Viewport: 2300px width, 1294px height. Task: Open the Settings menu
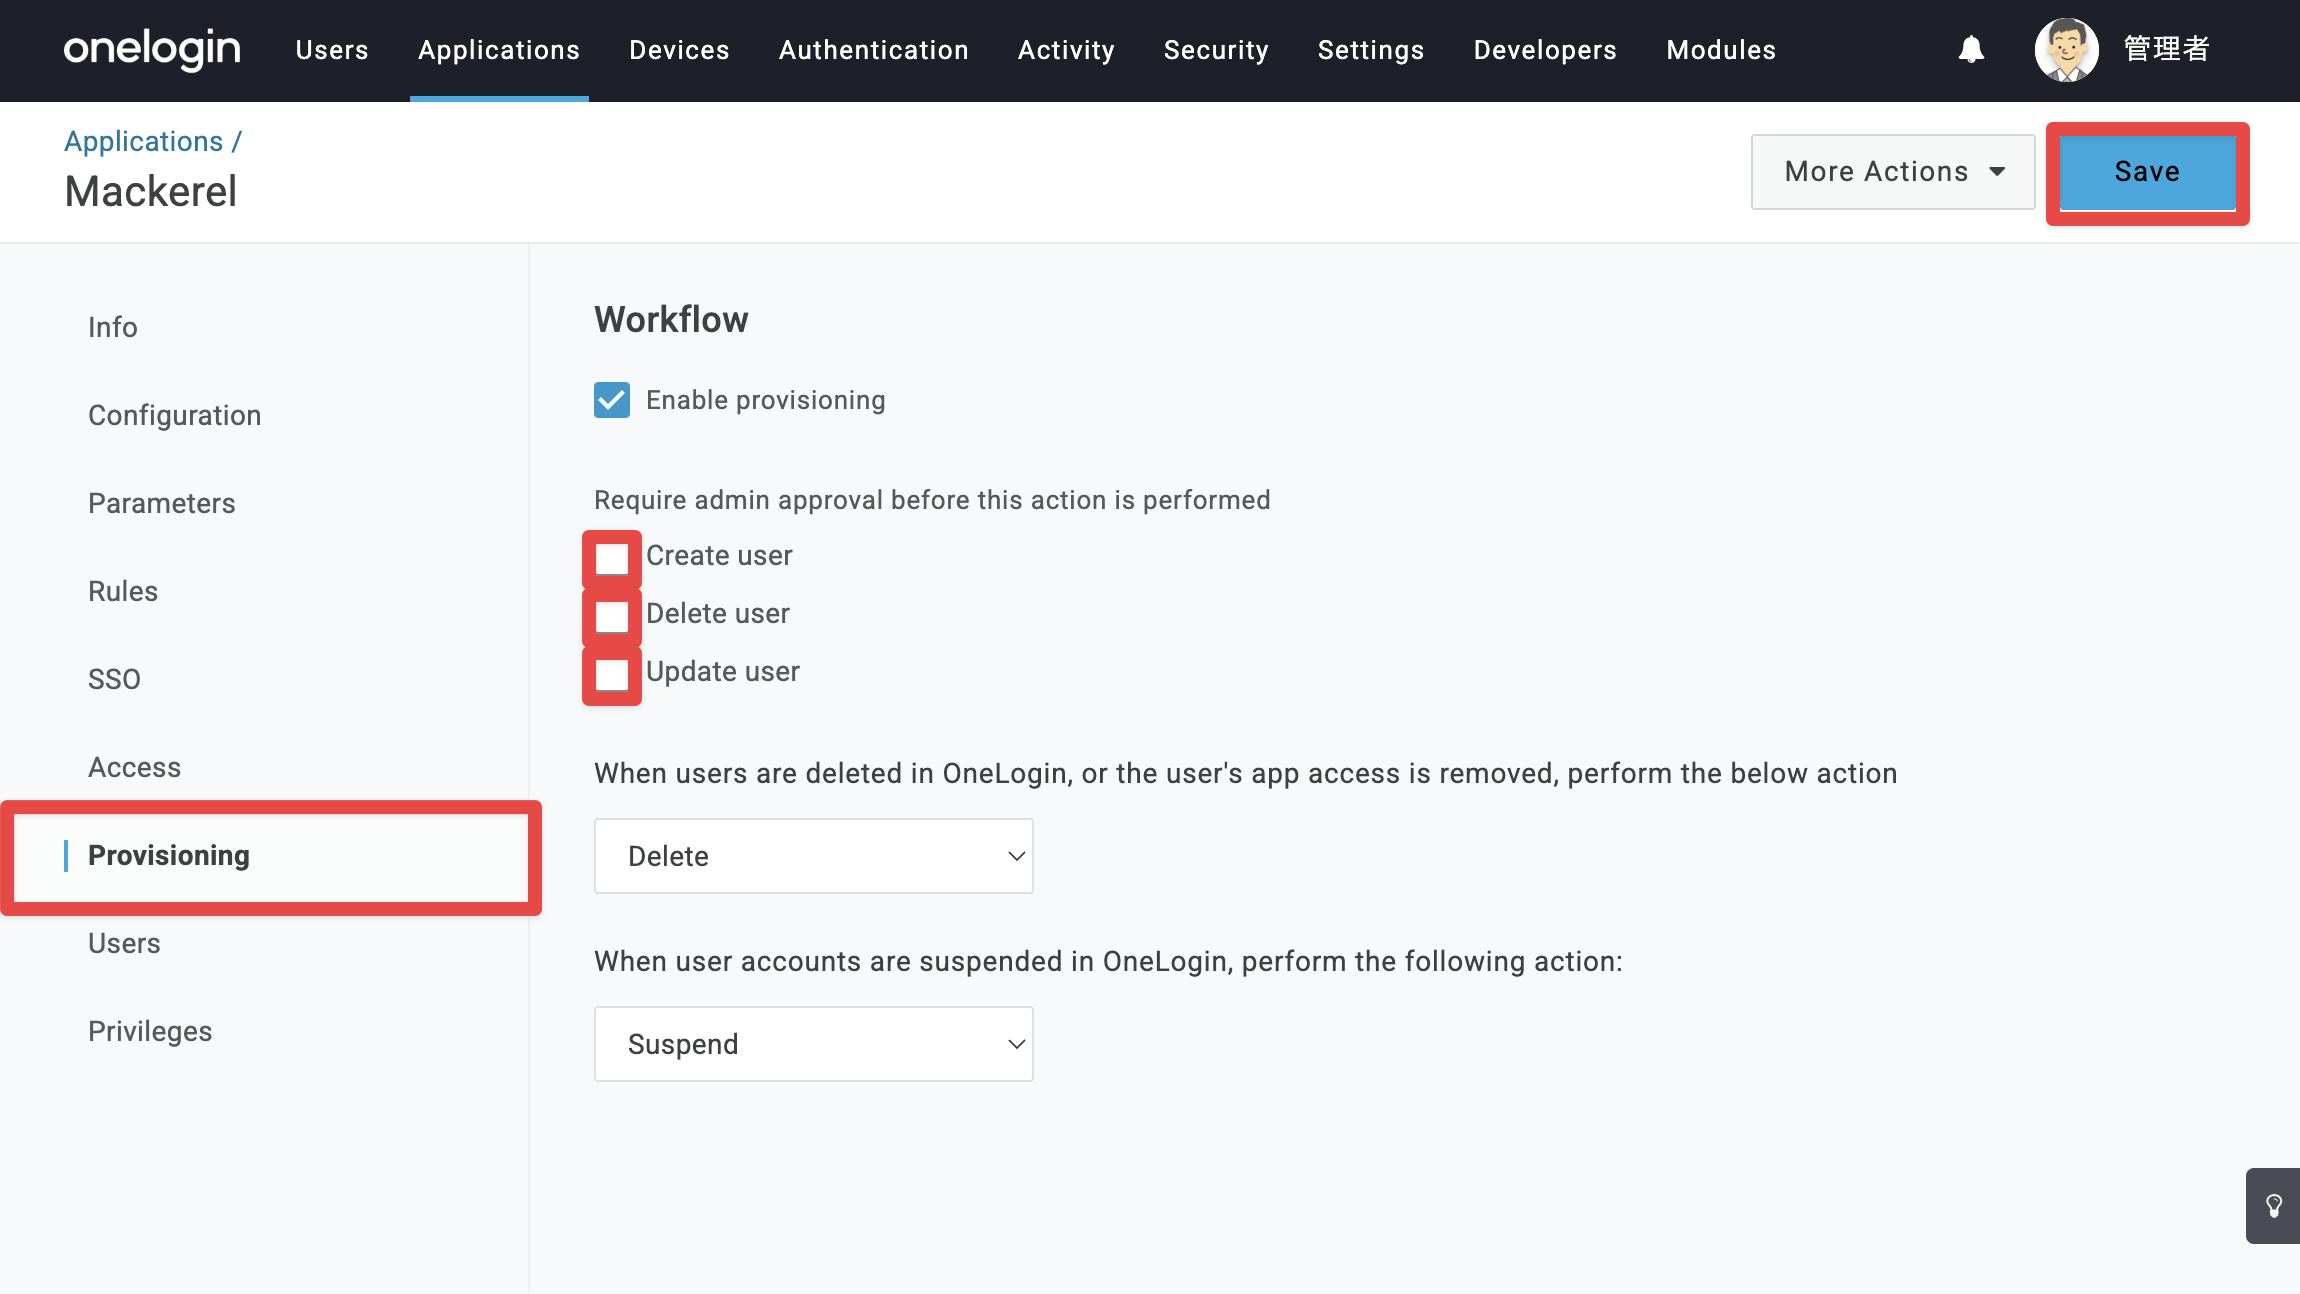point(1371,50)
